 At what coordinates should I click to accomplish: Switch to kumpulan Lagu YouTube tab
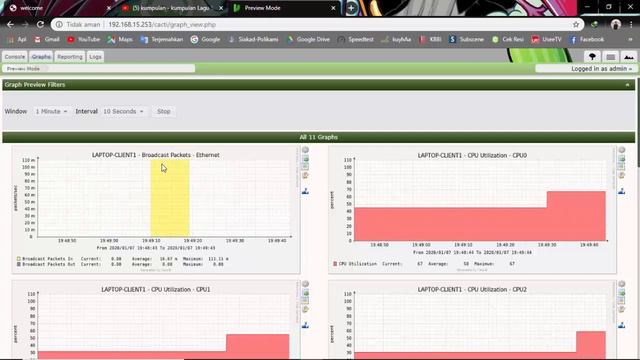[171, 8]
